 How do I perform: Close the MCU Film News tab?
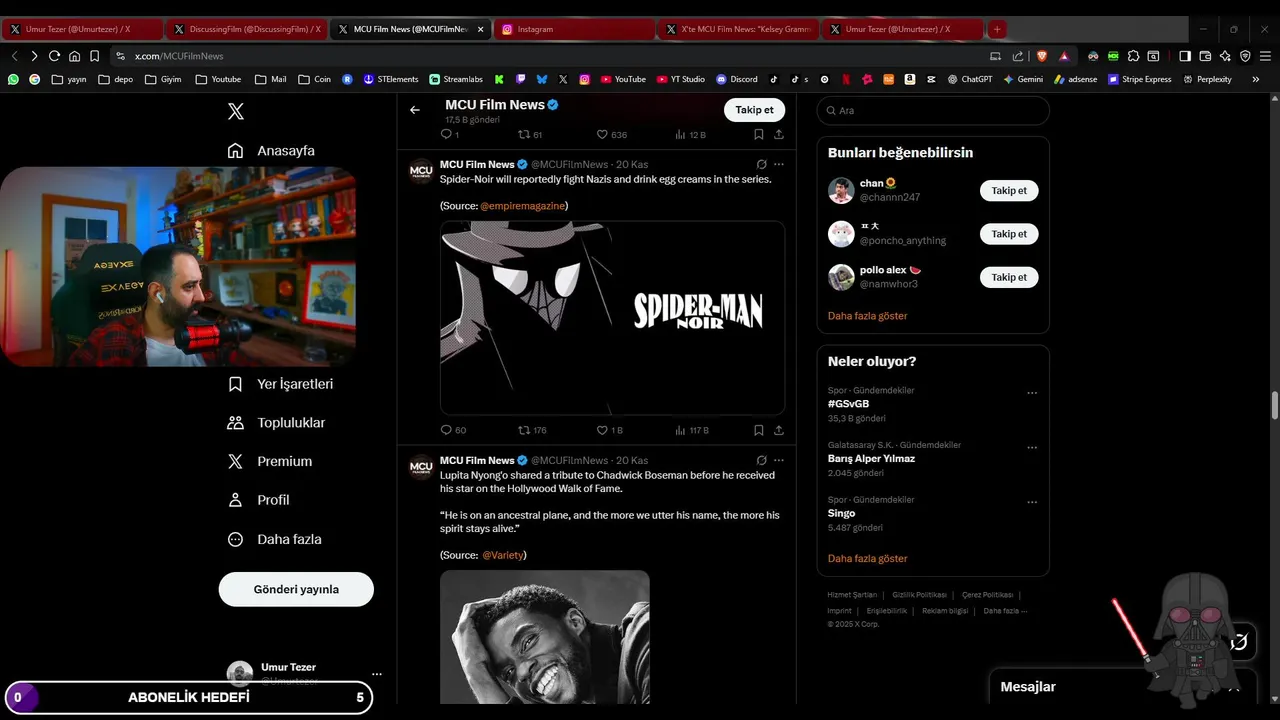coord(481,30)
